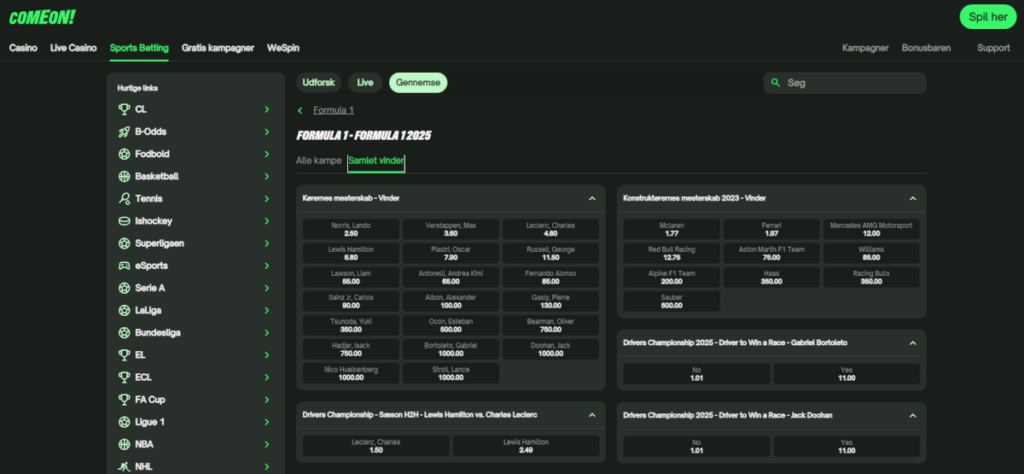The image size is (1024, 474).
Task: Click the magnifying glass search icon
Action: tap(776, 83)
